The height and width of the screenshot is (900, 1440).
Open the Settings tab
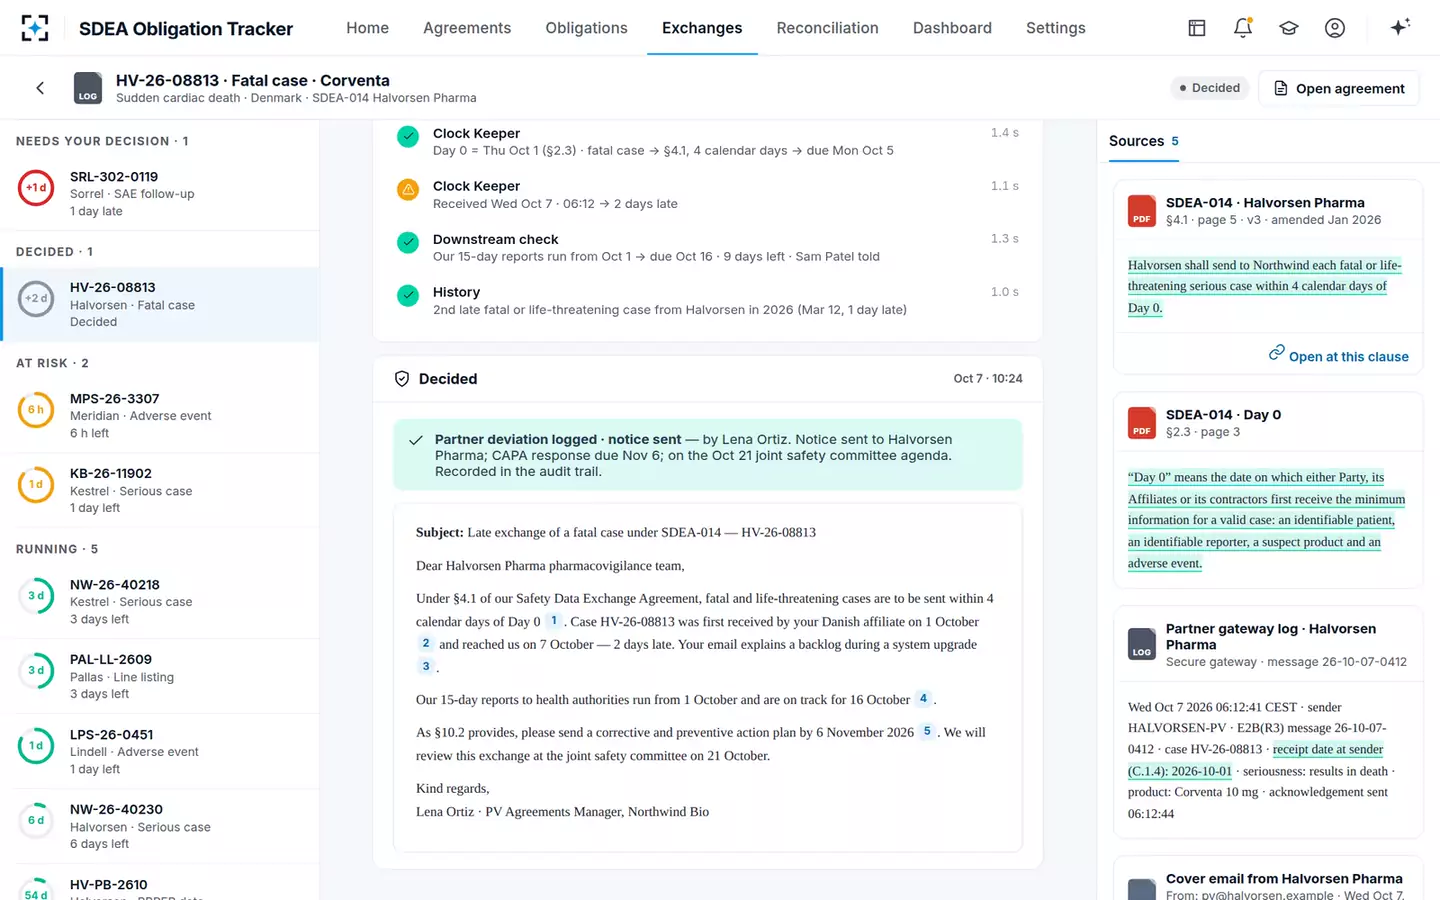point(1055,28)
